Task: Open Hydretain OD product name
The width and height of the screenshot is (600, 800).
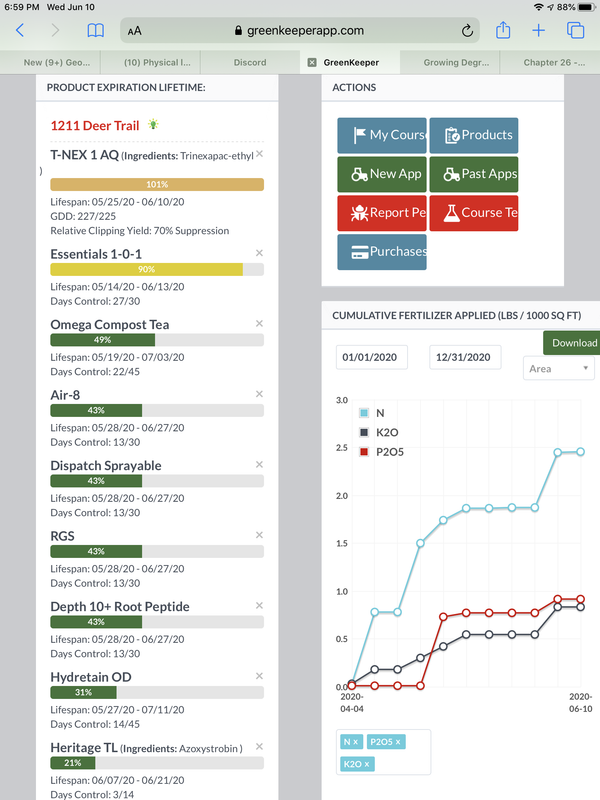Action: [91, 677]
